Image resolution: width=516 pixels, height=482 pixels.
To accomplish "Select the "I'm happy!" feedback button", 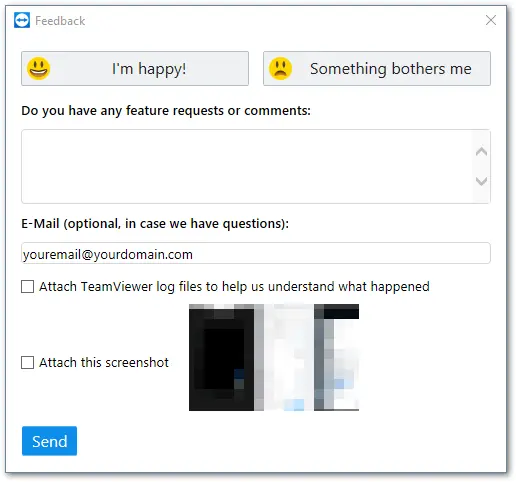I will click(x=135, y=68).
